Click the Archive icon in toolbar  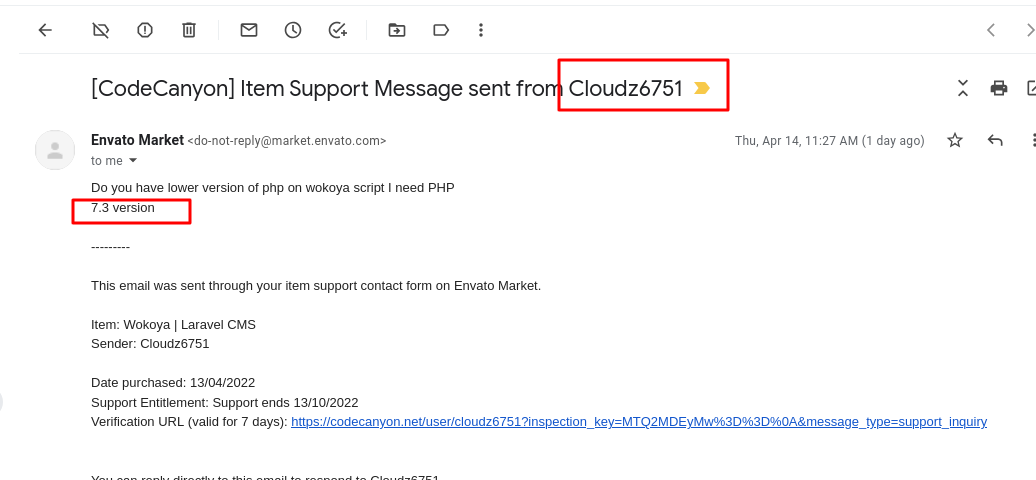100,30
